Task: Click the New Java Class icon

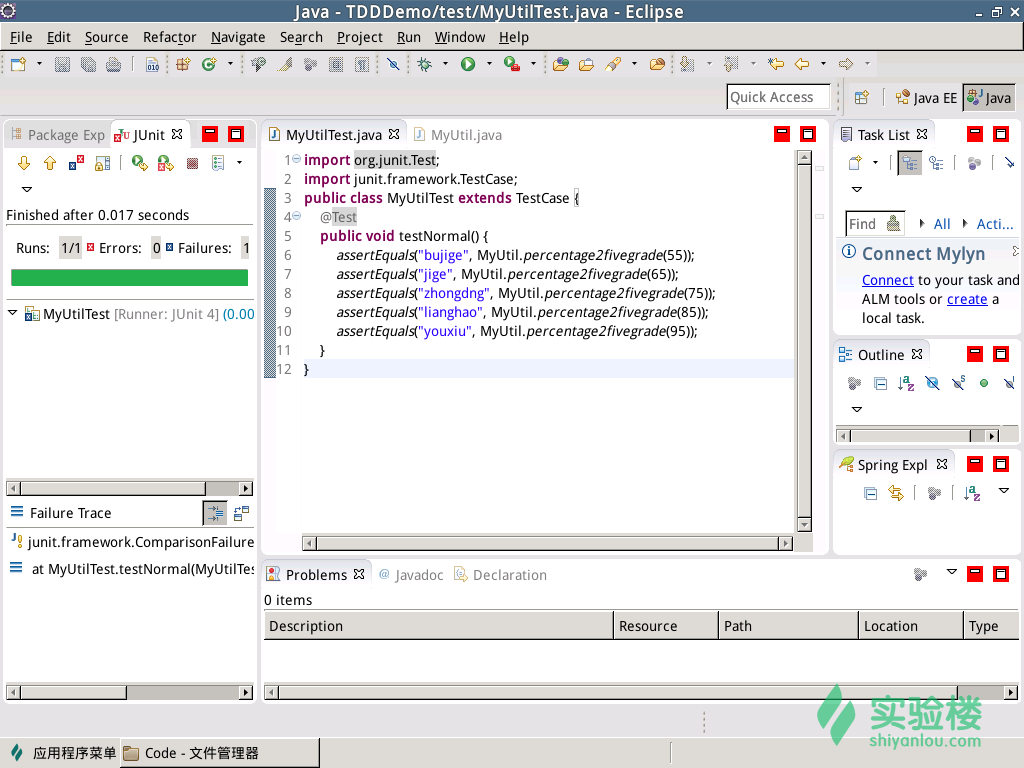Action: (209, 64)
